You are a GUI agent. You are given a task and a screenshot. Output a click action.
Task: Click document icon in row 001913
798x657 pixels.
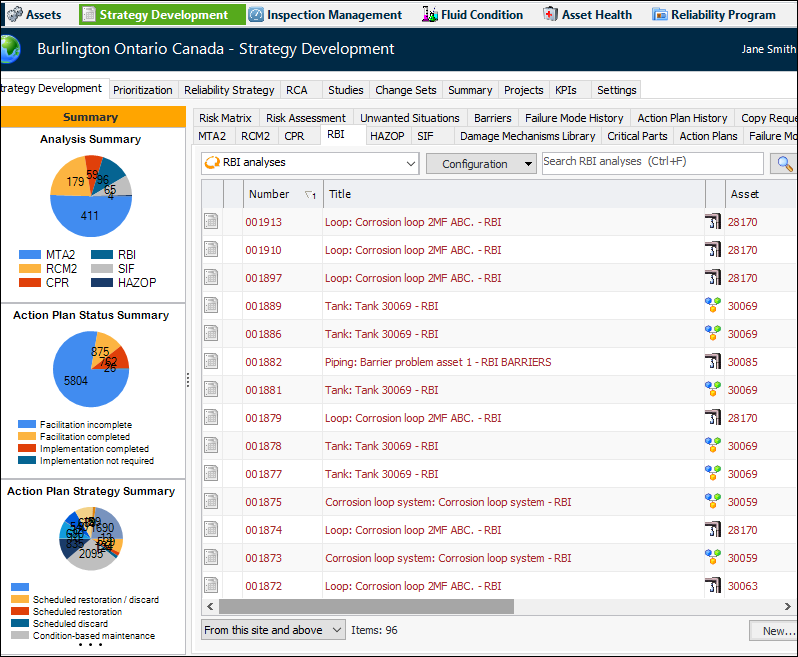point(211,222)
